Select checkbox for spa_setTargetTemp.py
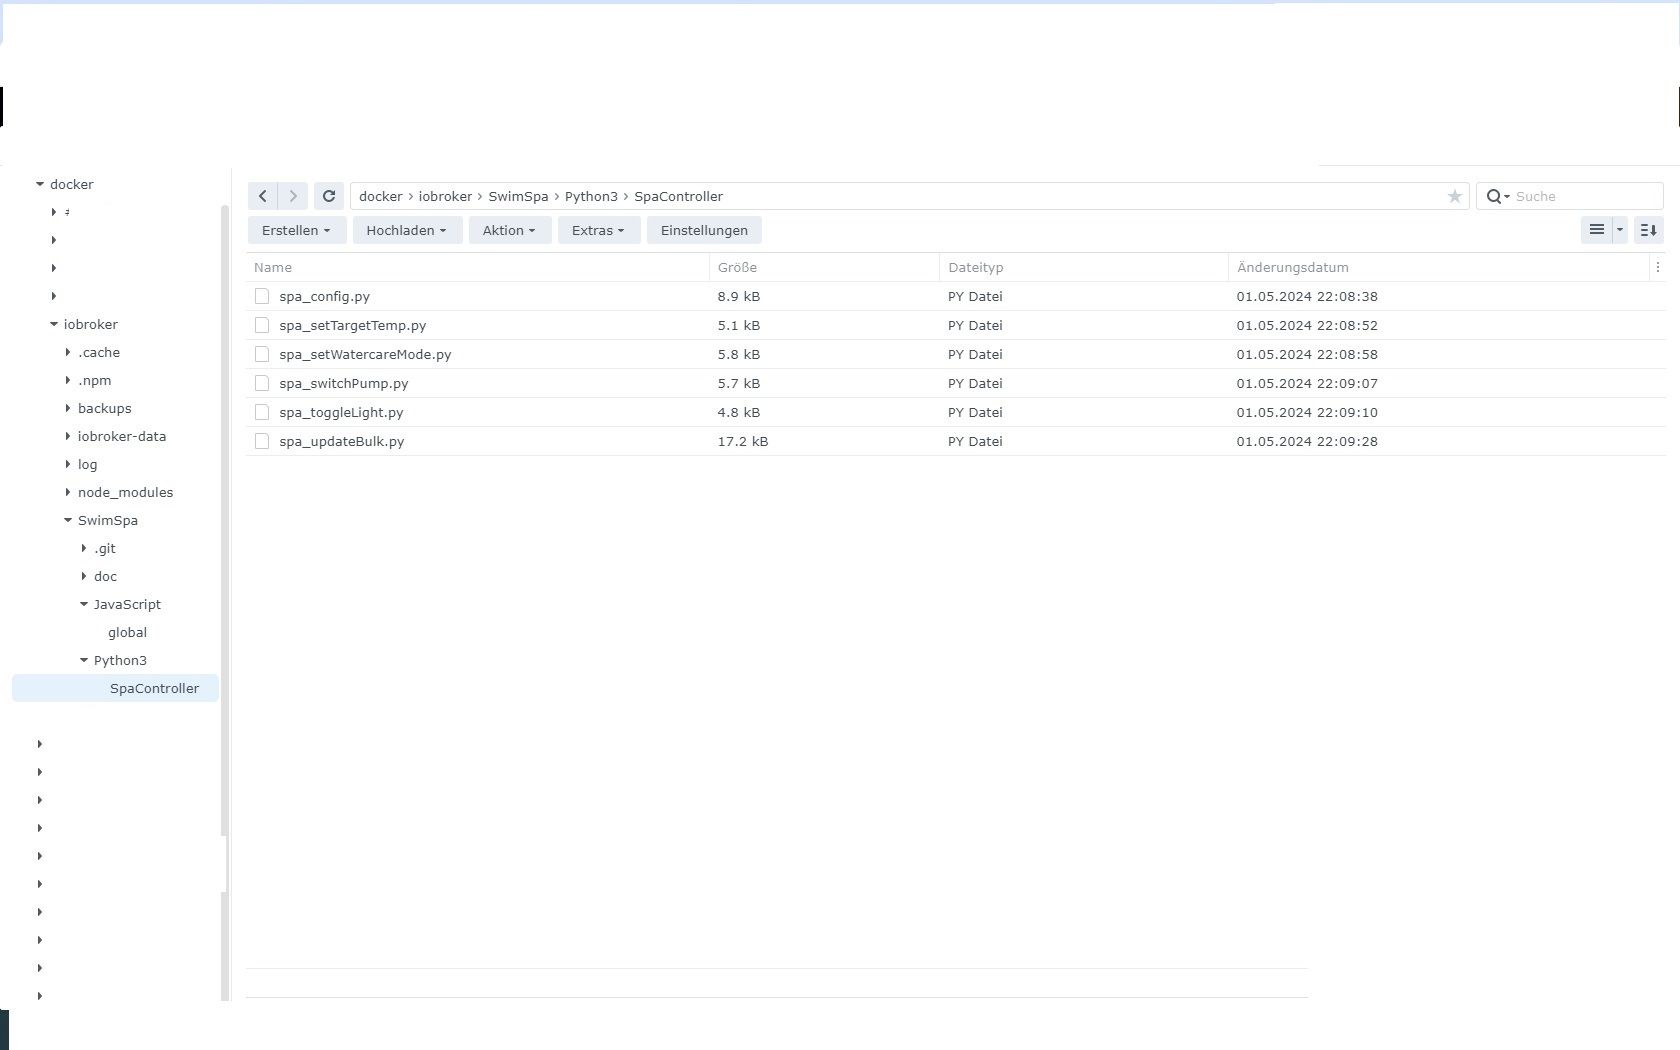 tap(262, 325)
